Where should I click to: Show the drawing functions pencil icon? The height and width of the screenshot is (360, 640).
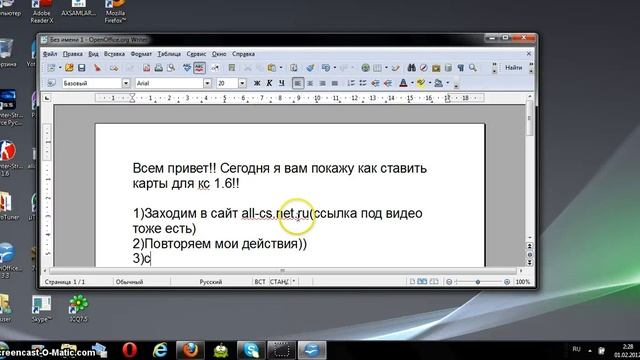[395, 68]
